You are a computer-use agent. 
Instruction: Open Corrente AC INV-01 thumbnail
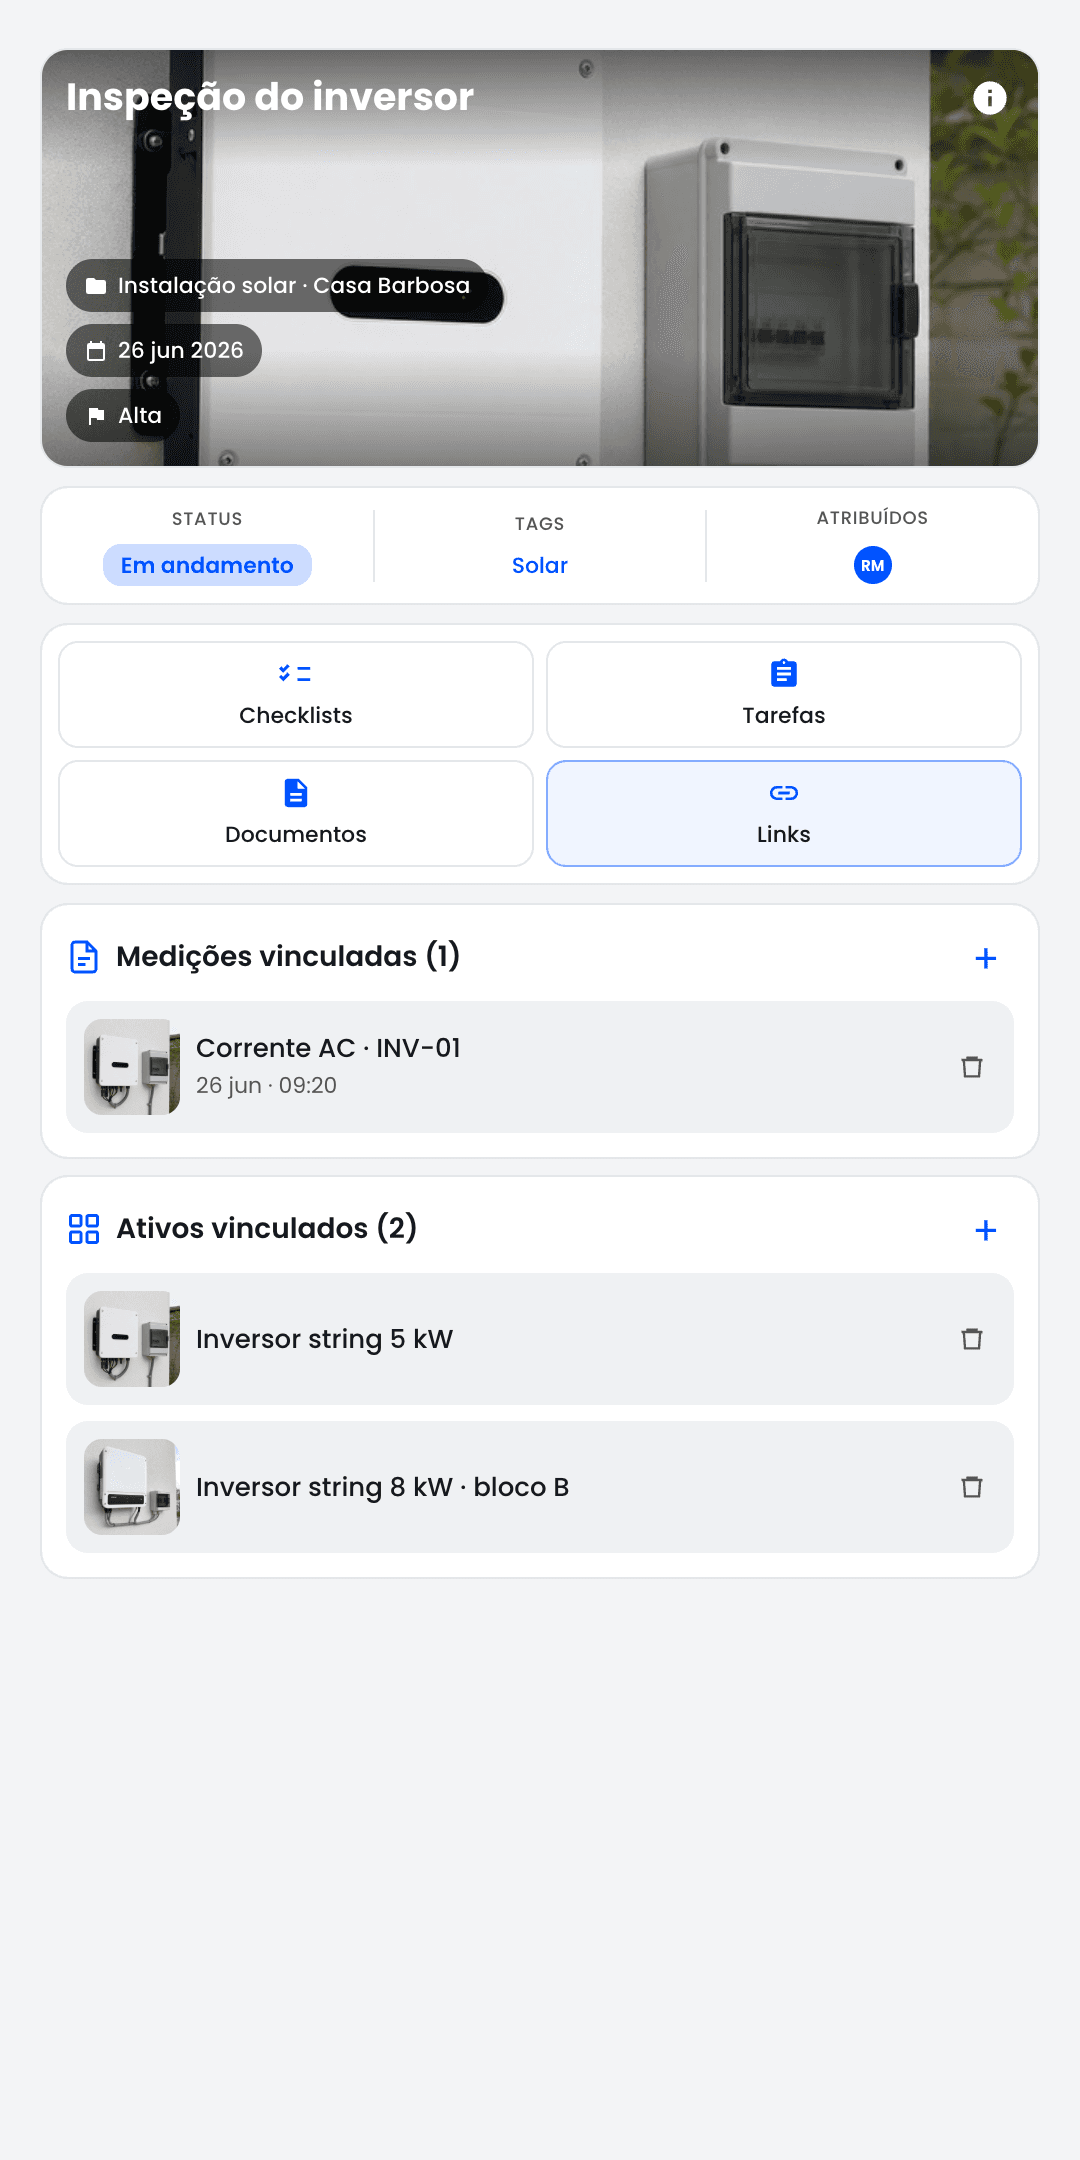(132, 1067)
